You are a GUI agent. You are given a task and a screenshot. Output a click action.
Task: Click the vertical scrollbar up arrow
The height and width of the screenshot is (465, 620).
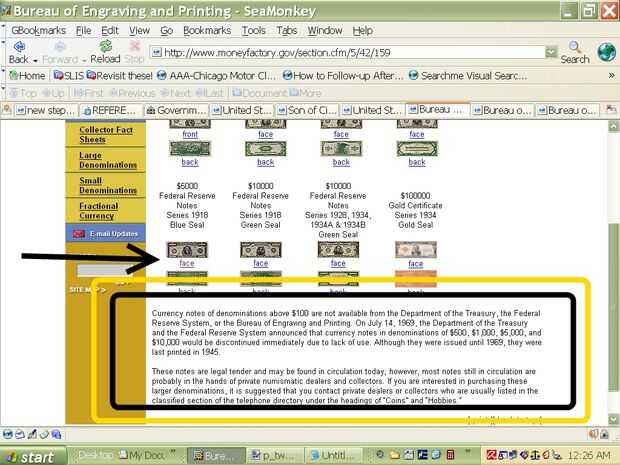[613, 127]
